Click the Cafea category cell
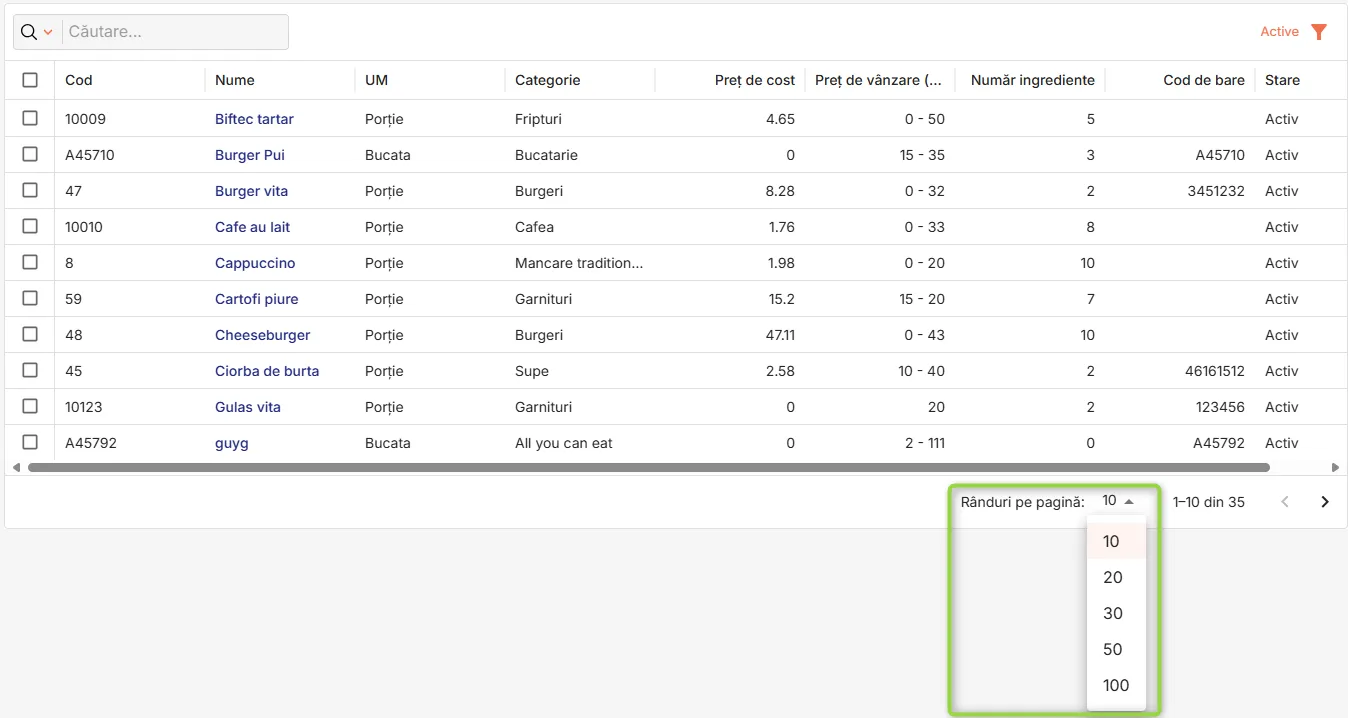This screenshot has height=718, width=1348. click(534, 227)
